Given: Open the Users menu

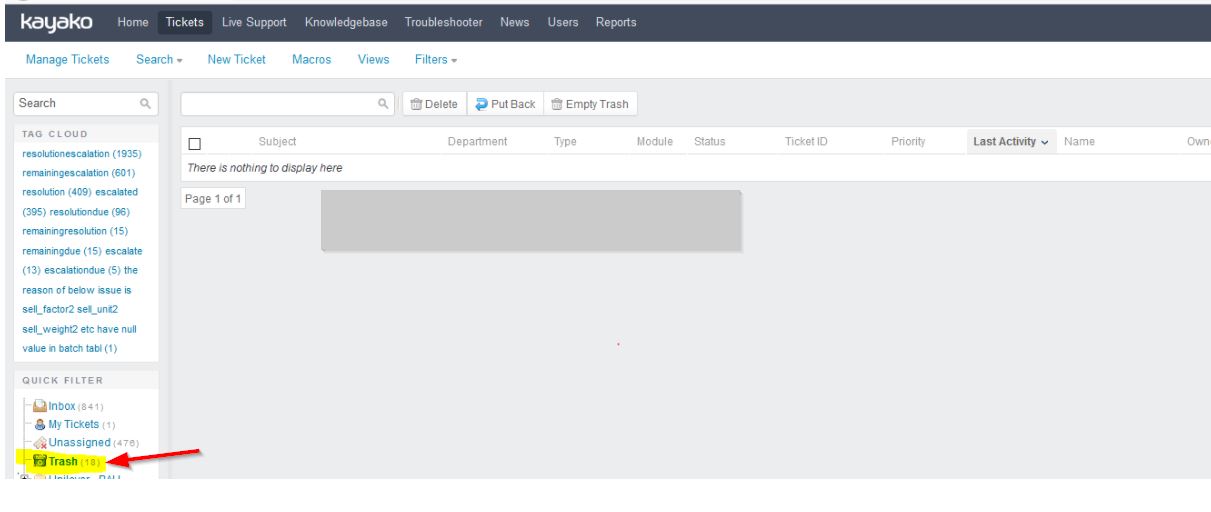Looking at the screenshot, I should [x=563, y=22].
